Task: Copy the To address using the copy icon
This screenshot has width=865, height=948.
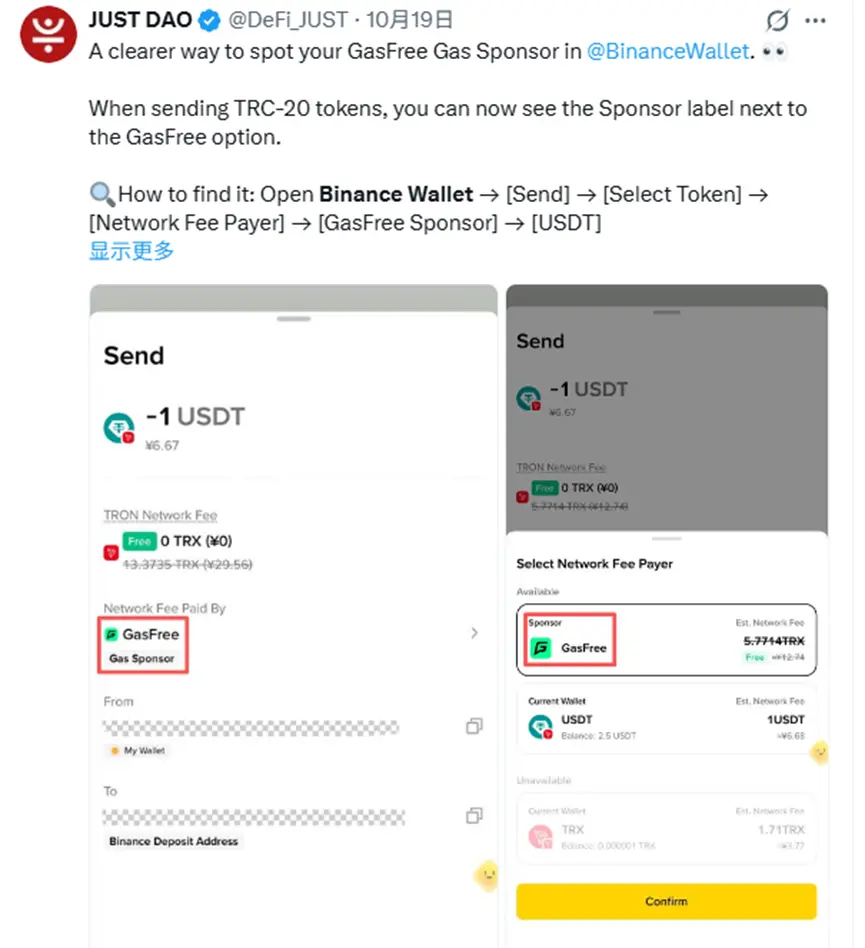Action: tap(475, 815)
